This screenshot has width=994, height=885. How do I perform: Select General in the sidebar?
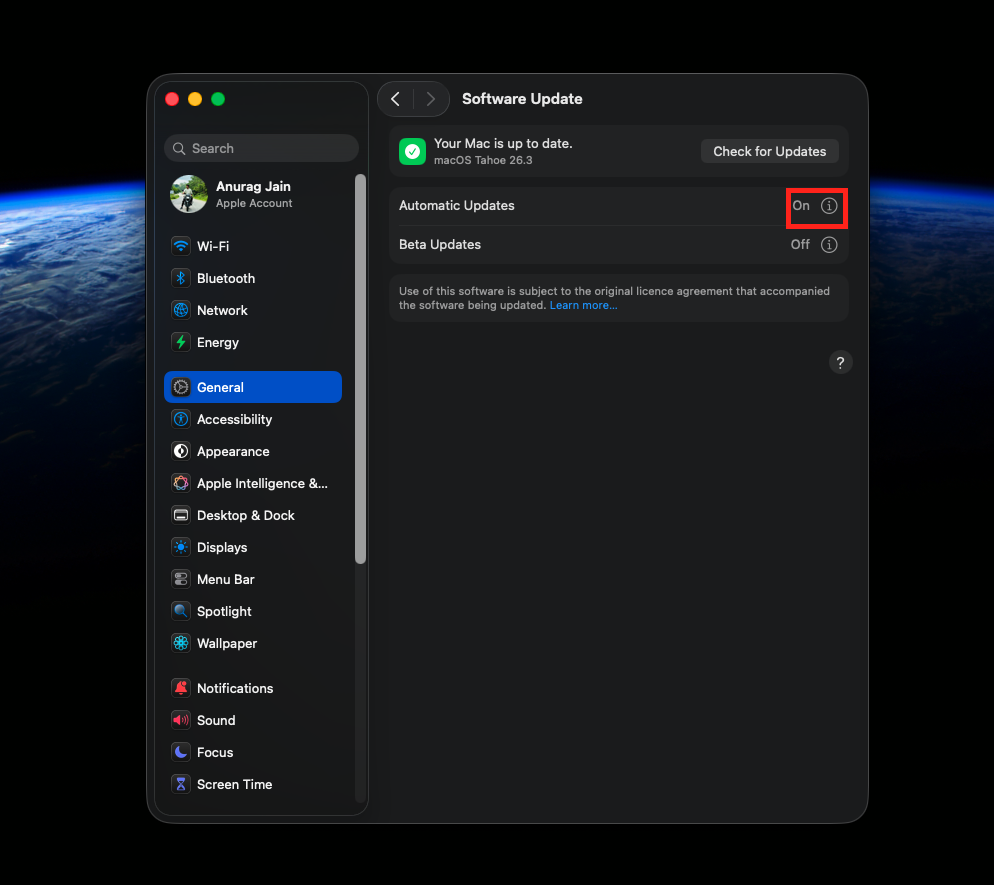(218, 387)
